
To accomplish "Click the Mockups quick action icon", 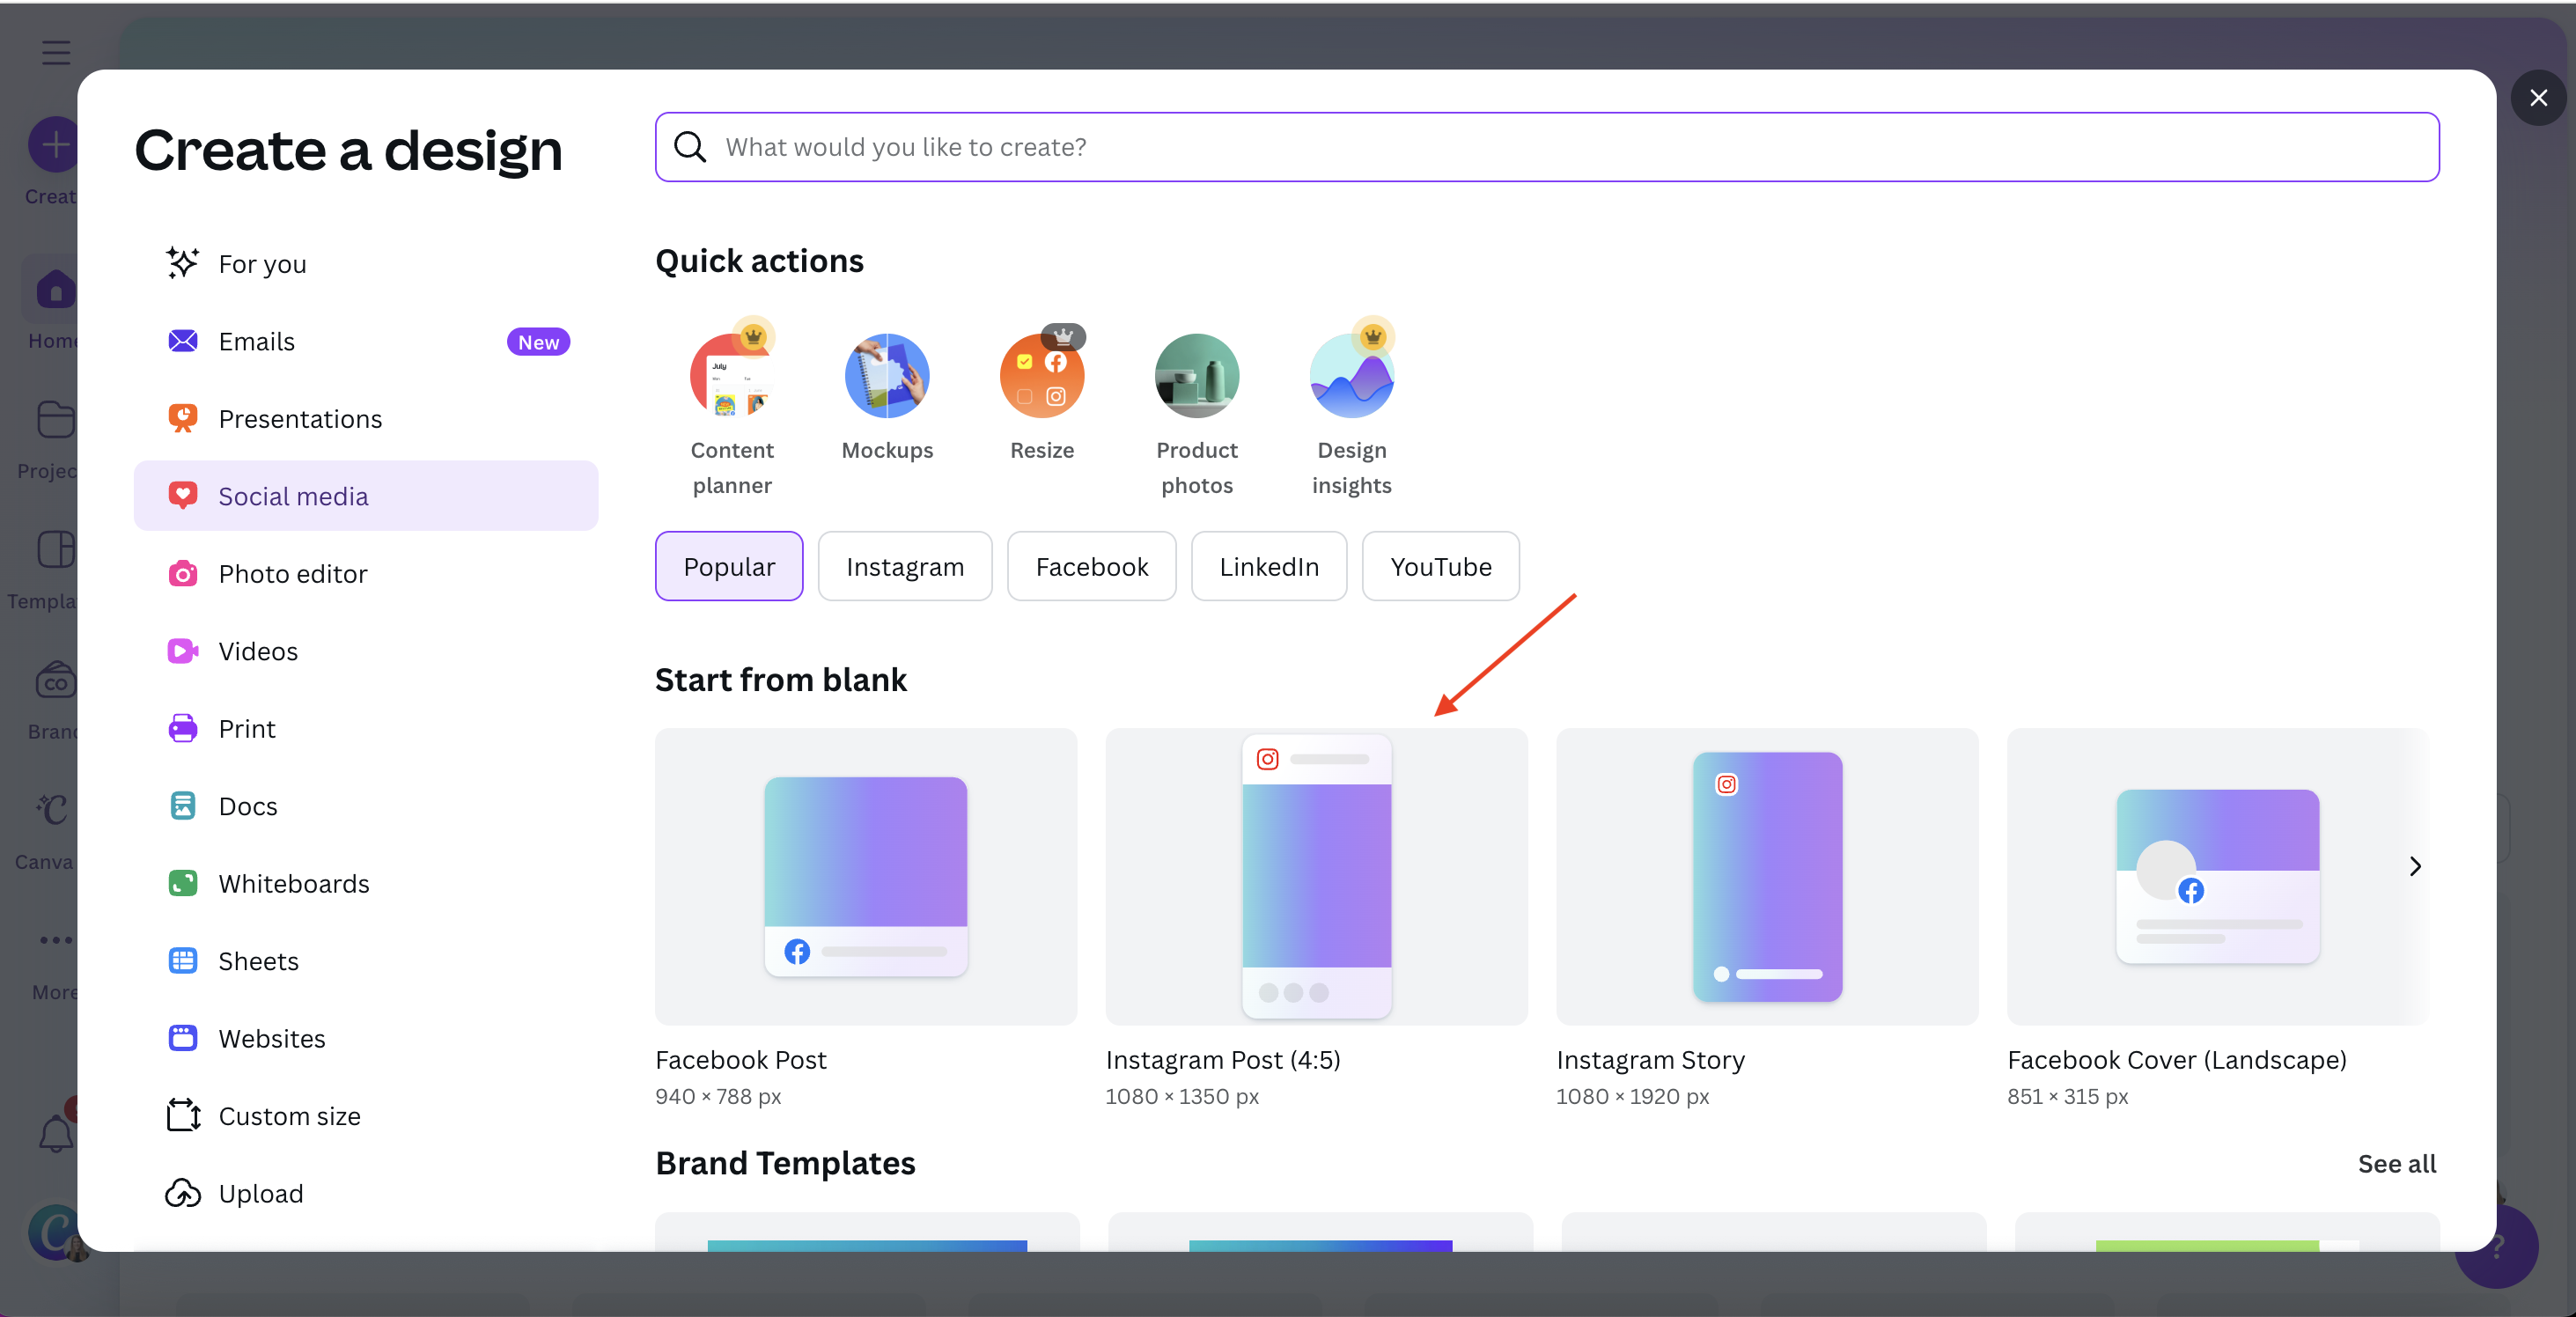I will (x=886, y=377).
